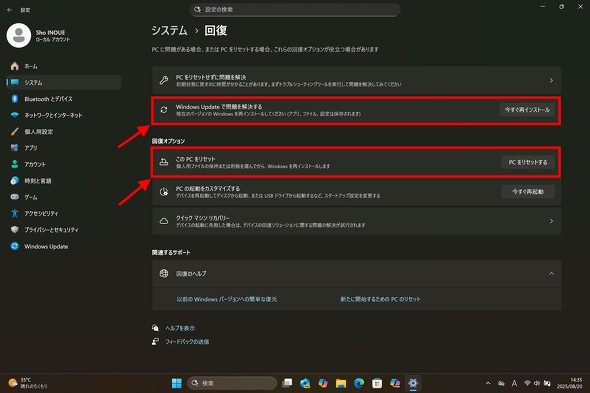Open ネットワークとインターネット settings
The width and height of the screenshot is (590, 393).
pos(64,115)
